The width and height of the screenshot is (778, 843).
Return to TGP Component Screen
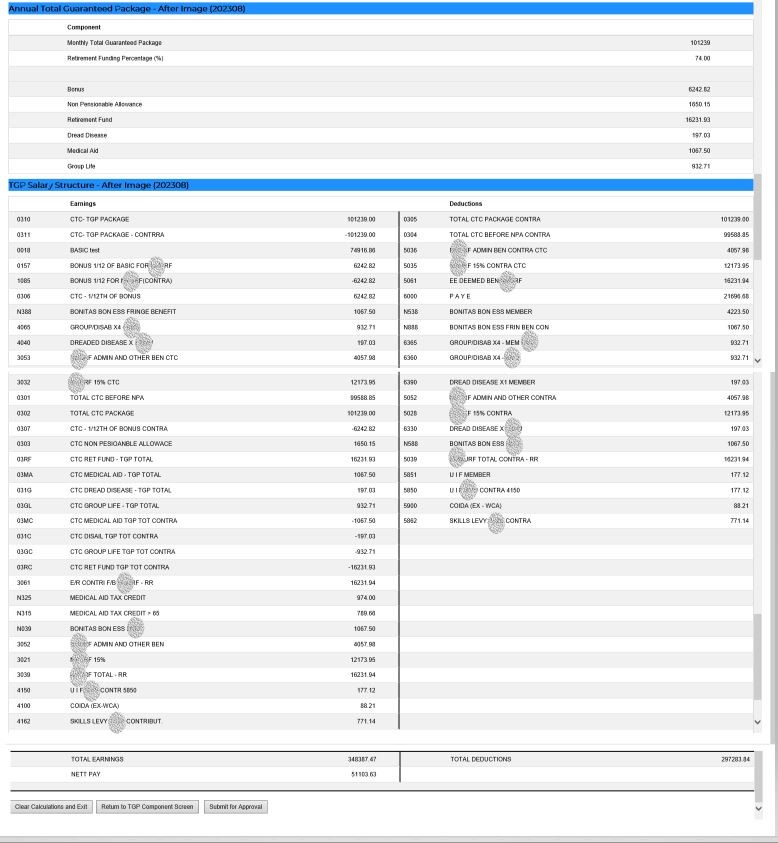coord(148,806)
